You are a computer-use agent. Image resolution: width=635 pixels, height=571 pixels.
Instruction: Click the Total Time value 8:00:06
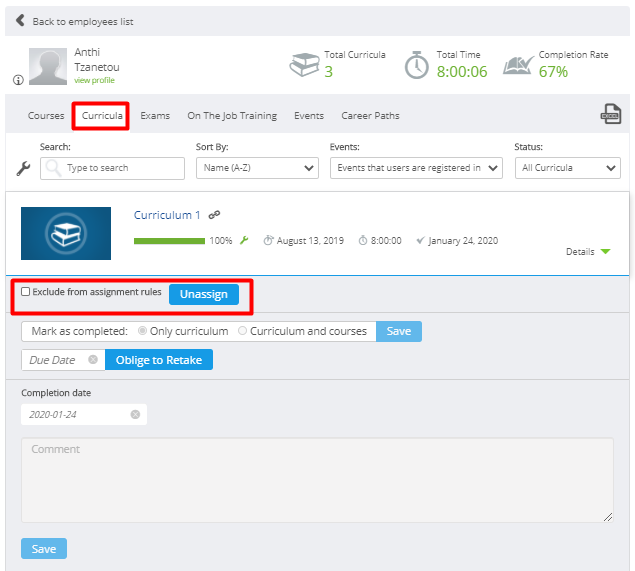click(x=462, y=72)
